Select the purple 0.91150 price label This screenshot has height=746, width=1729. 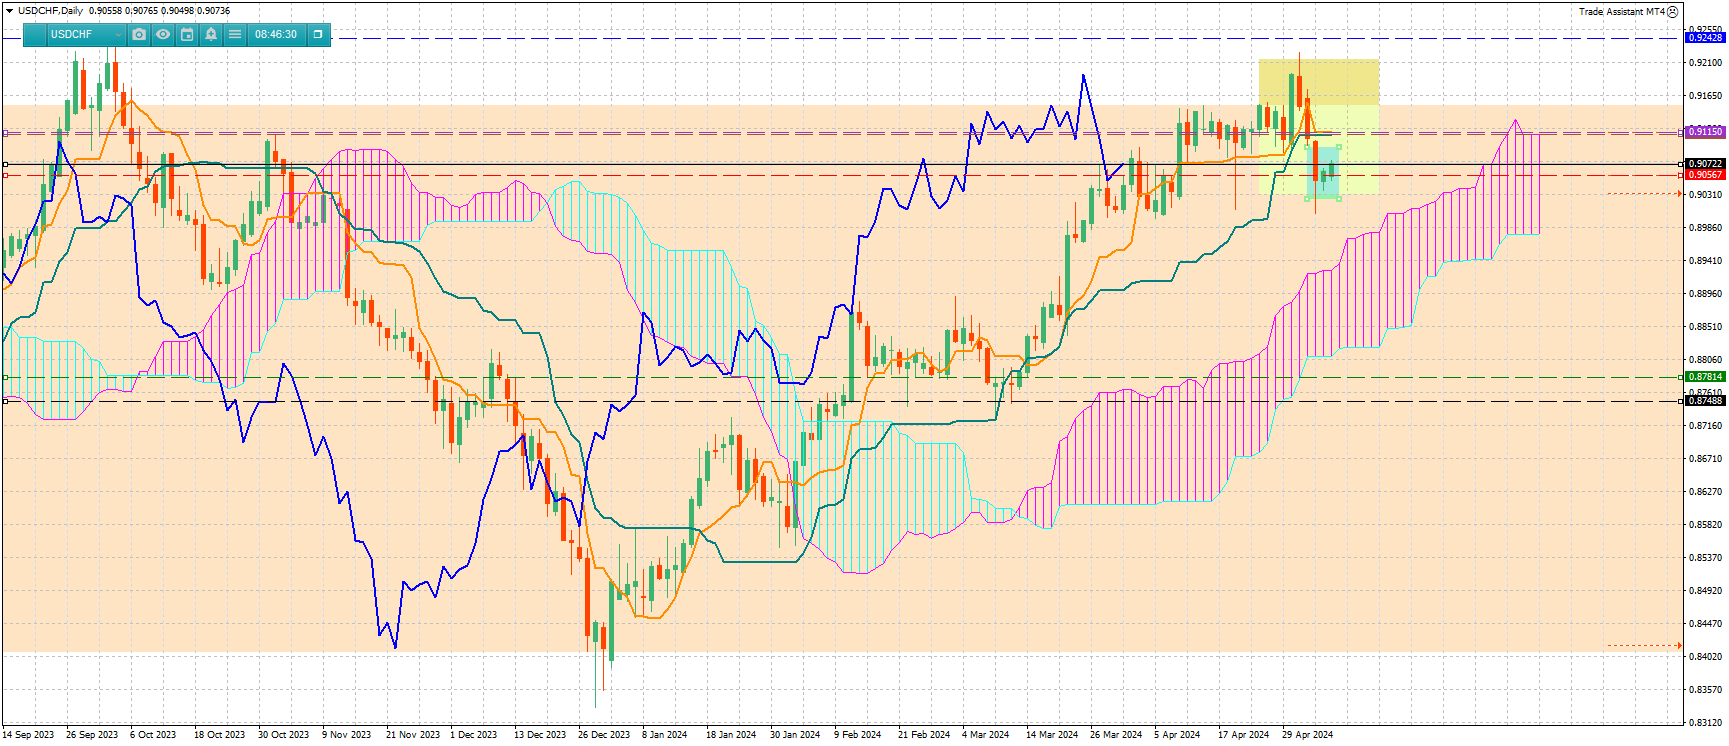click(1705, 132)
